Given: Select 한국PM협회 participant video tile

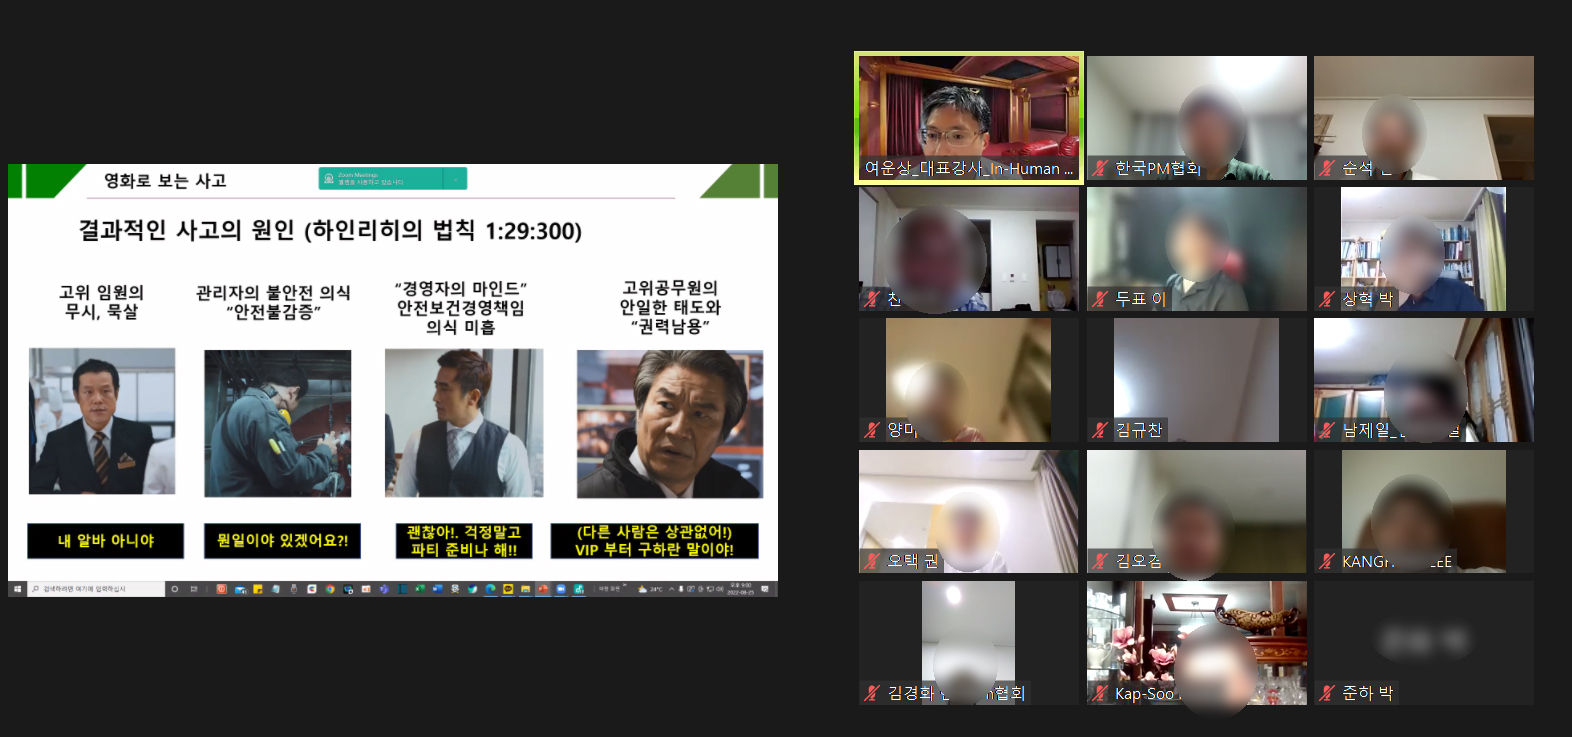Looking at the screenshot, I should (1197, 118).
